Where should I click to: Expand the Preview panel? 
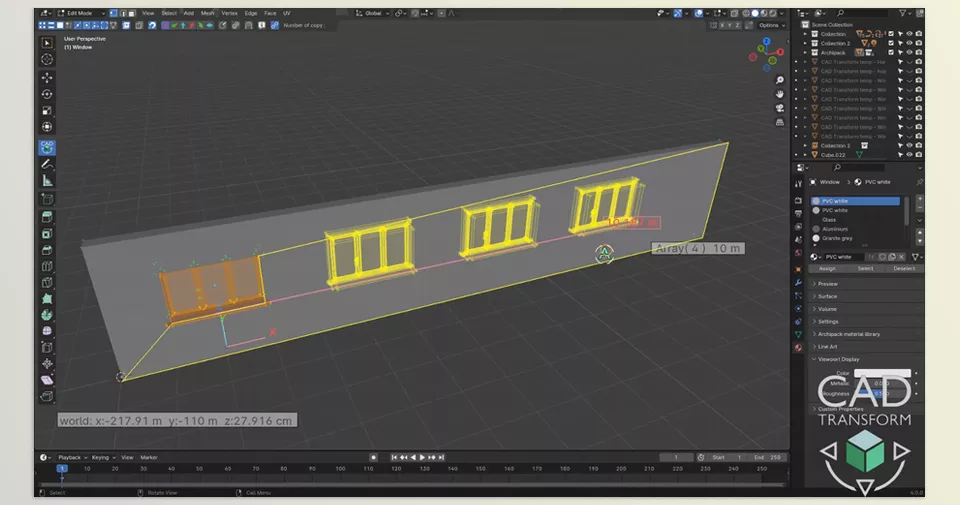866,284
